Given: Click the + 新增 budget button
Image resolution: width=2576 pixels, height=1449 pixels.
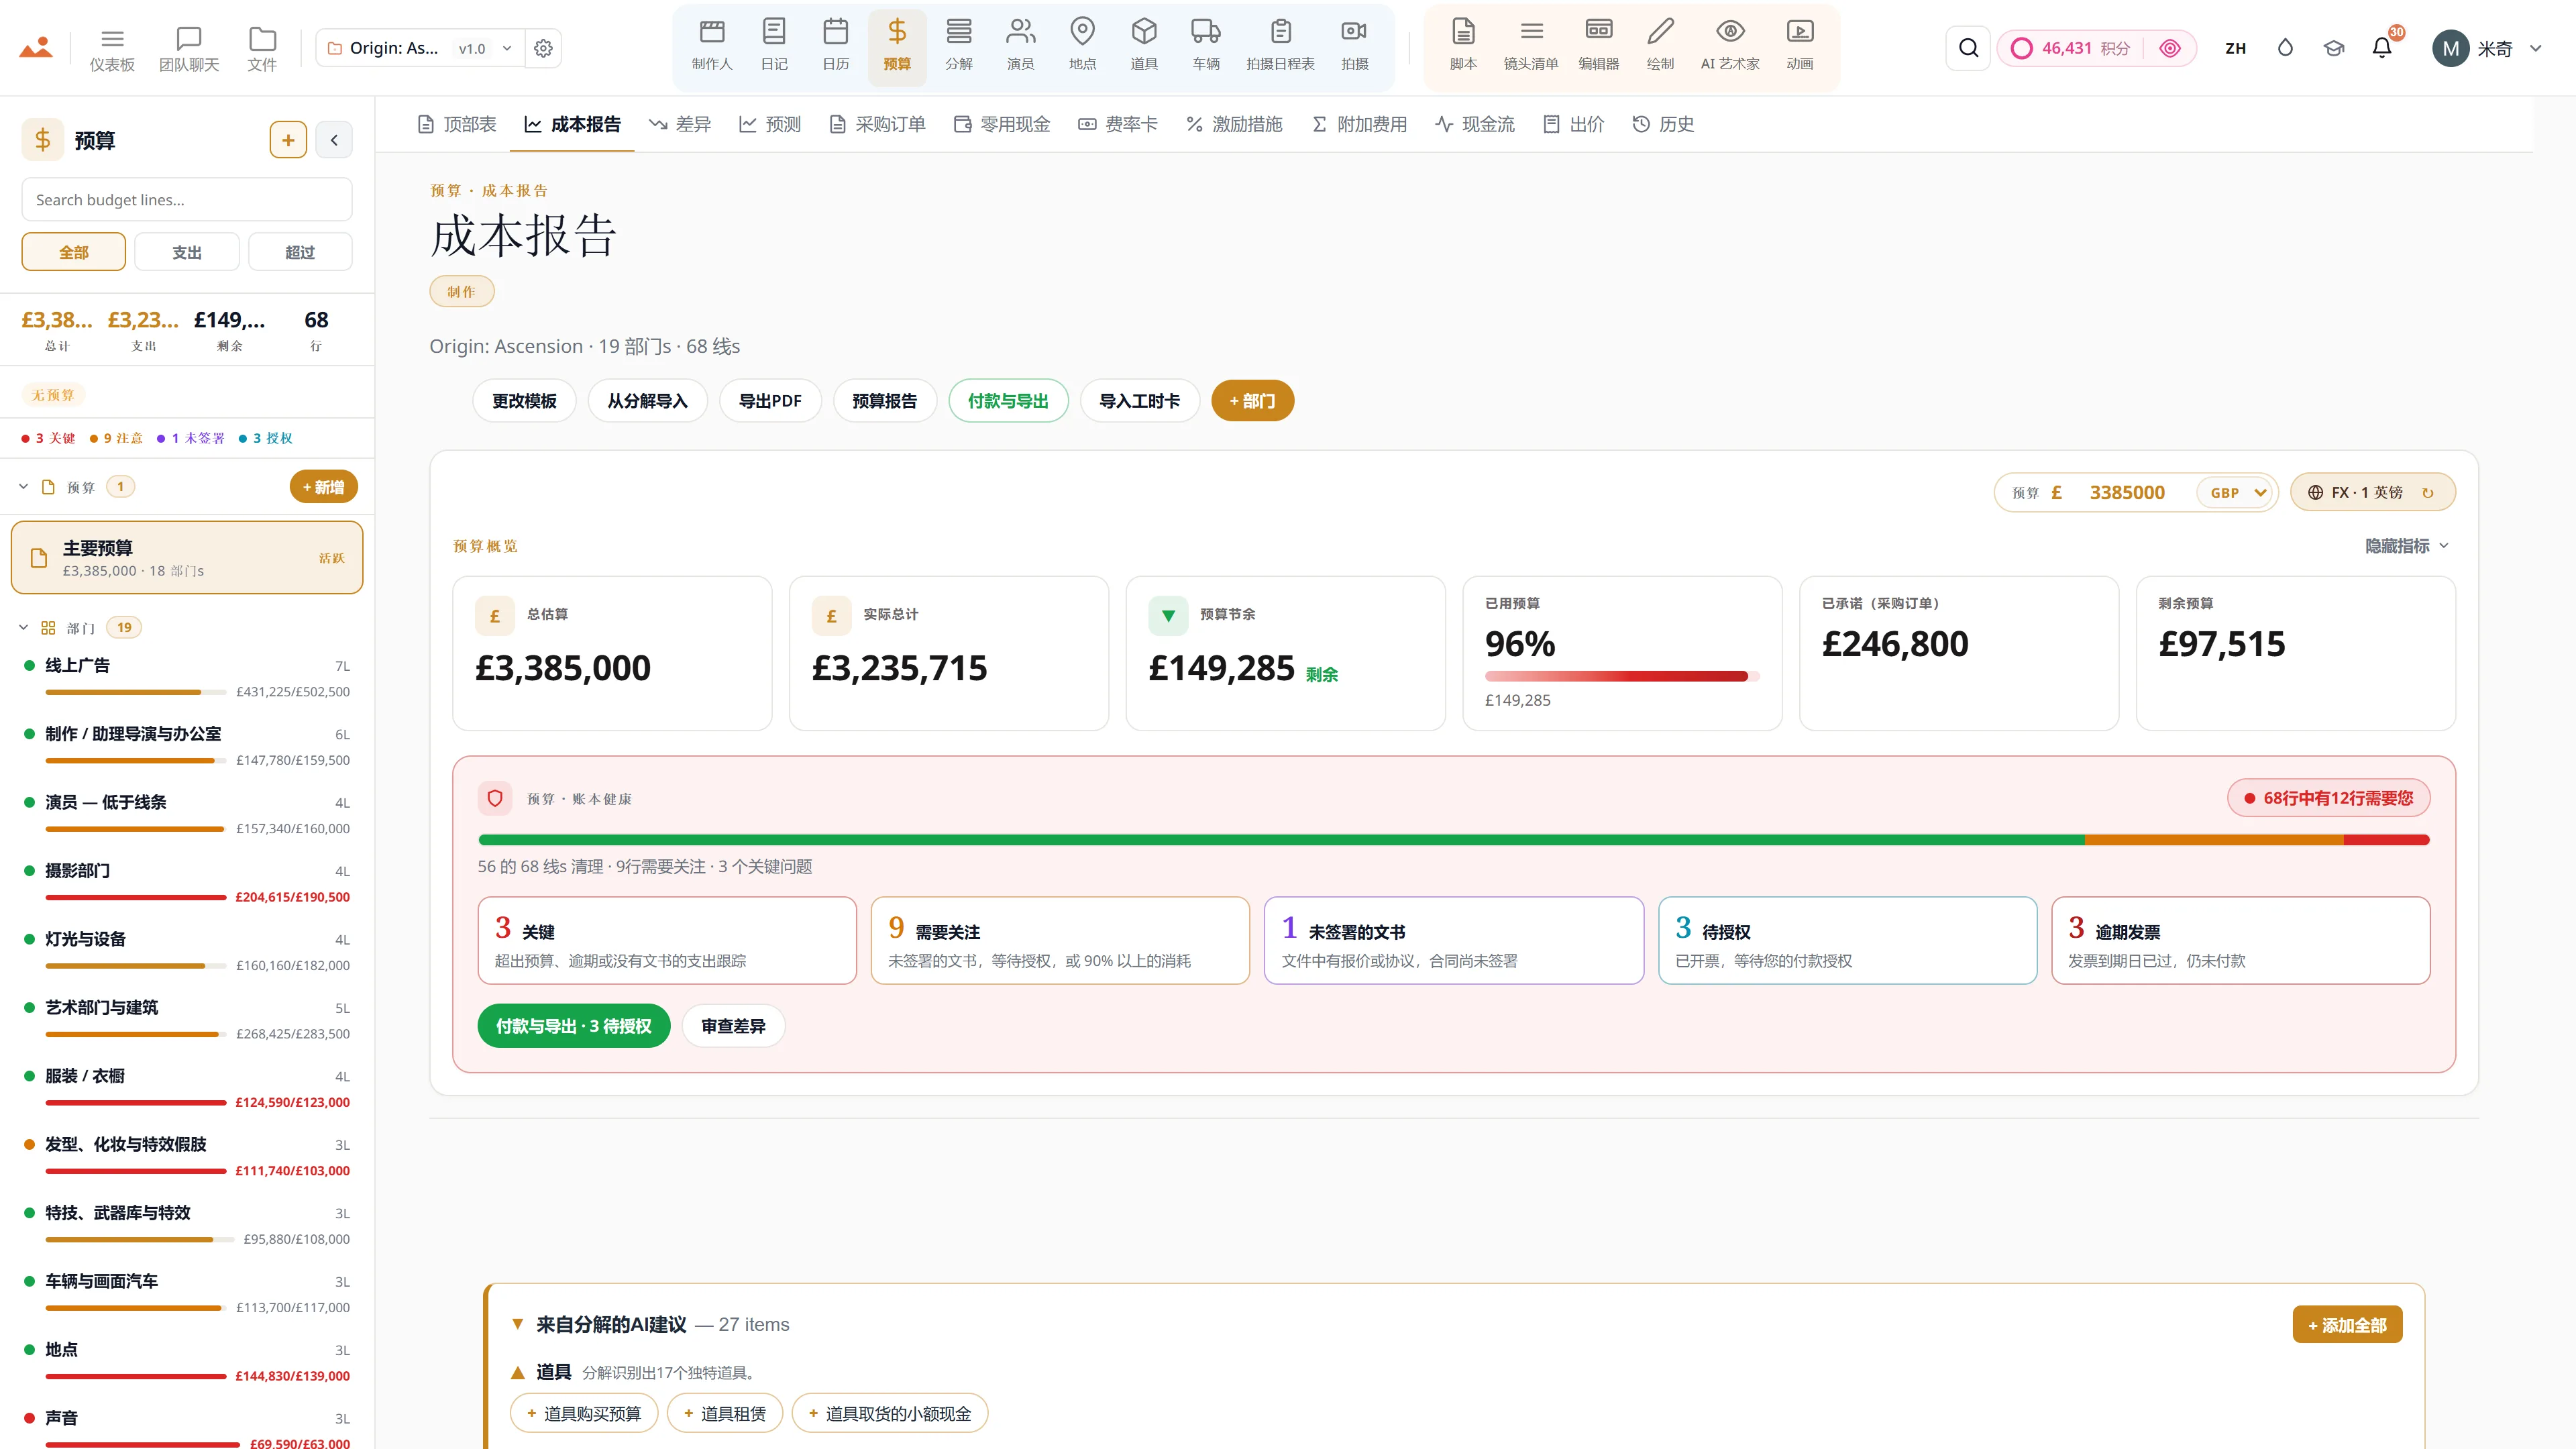Looking at the screenshot, I should (x=323, y=487).
